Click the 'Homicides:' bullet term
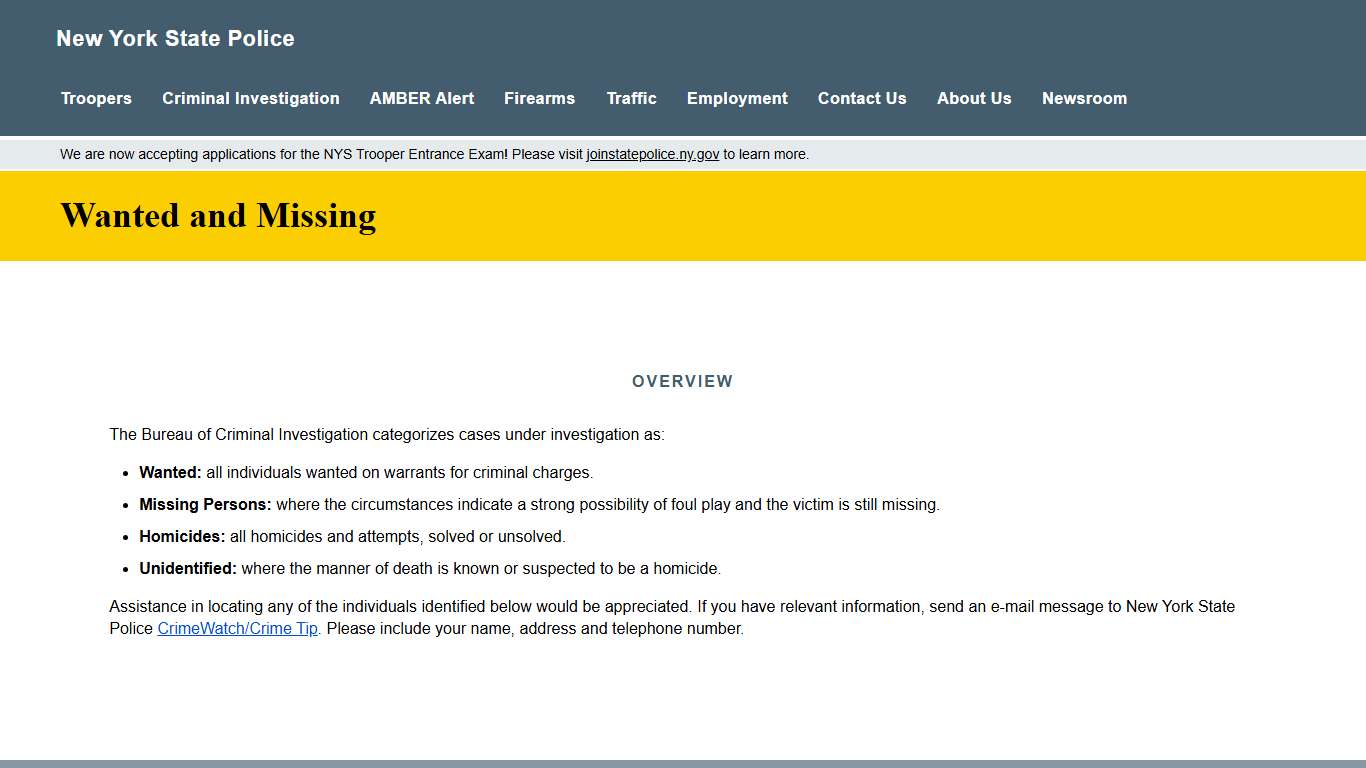The height and width of the screenshot is (768, 1366). 182,537
